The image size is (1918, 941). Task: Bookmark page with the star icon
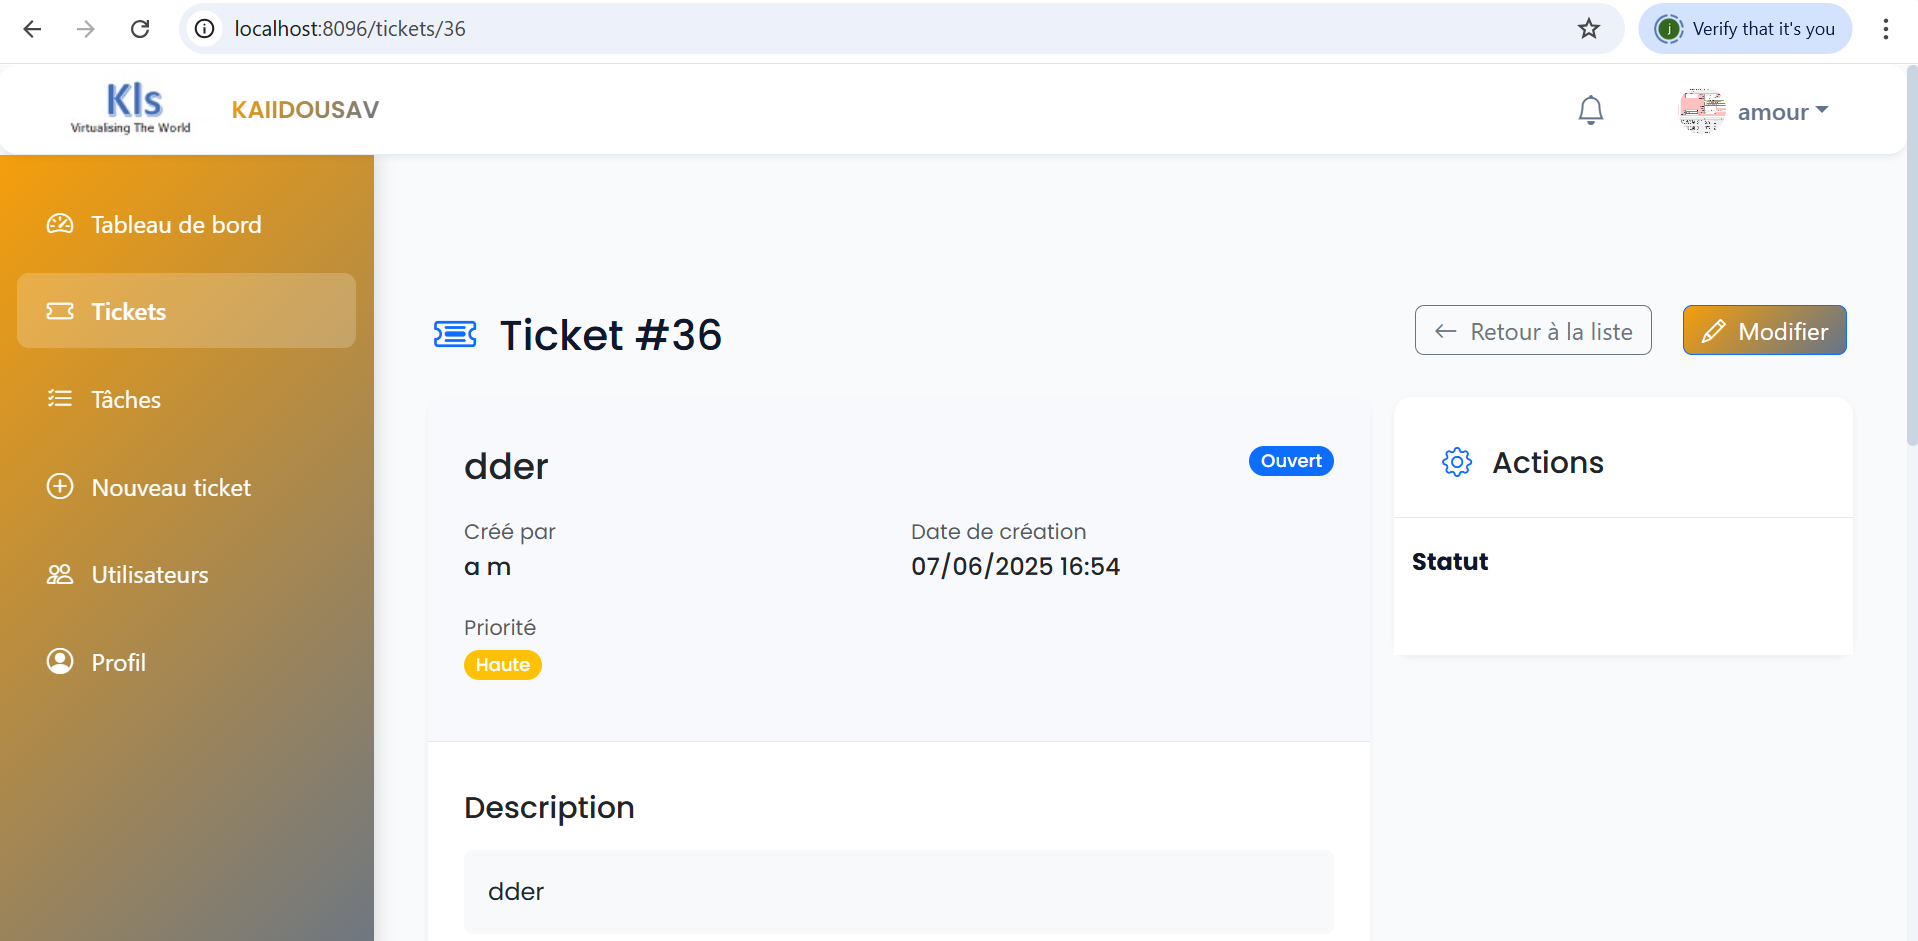point(1589,29)
